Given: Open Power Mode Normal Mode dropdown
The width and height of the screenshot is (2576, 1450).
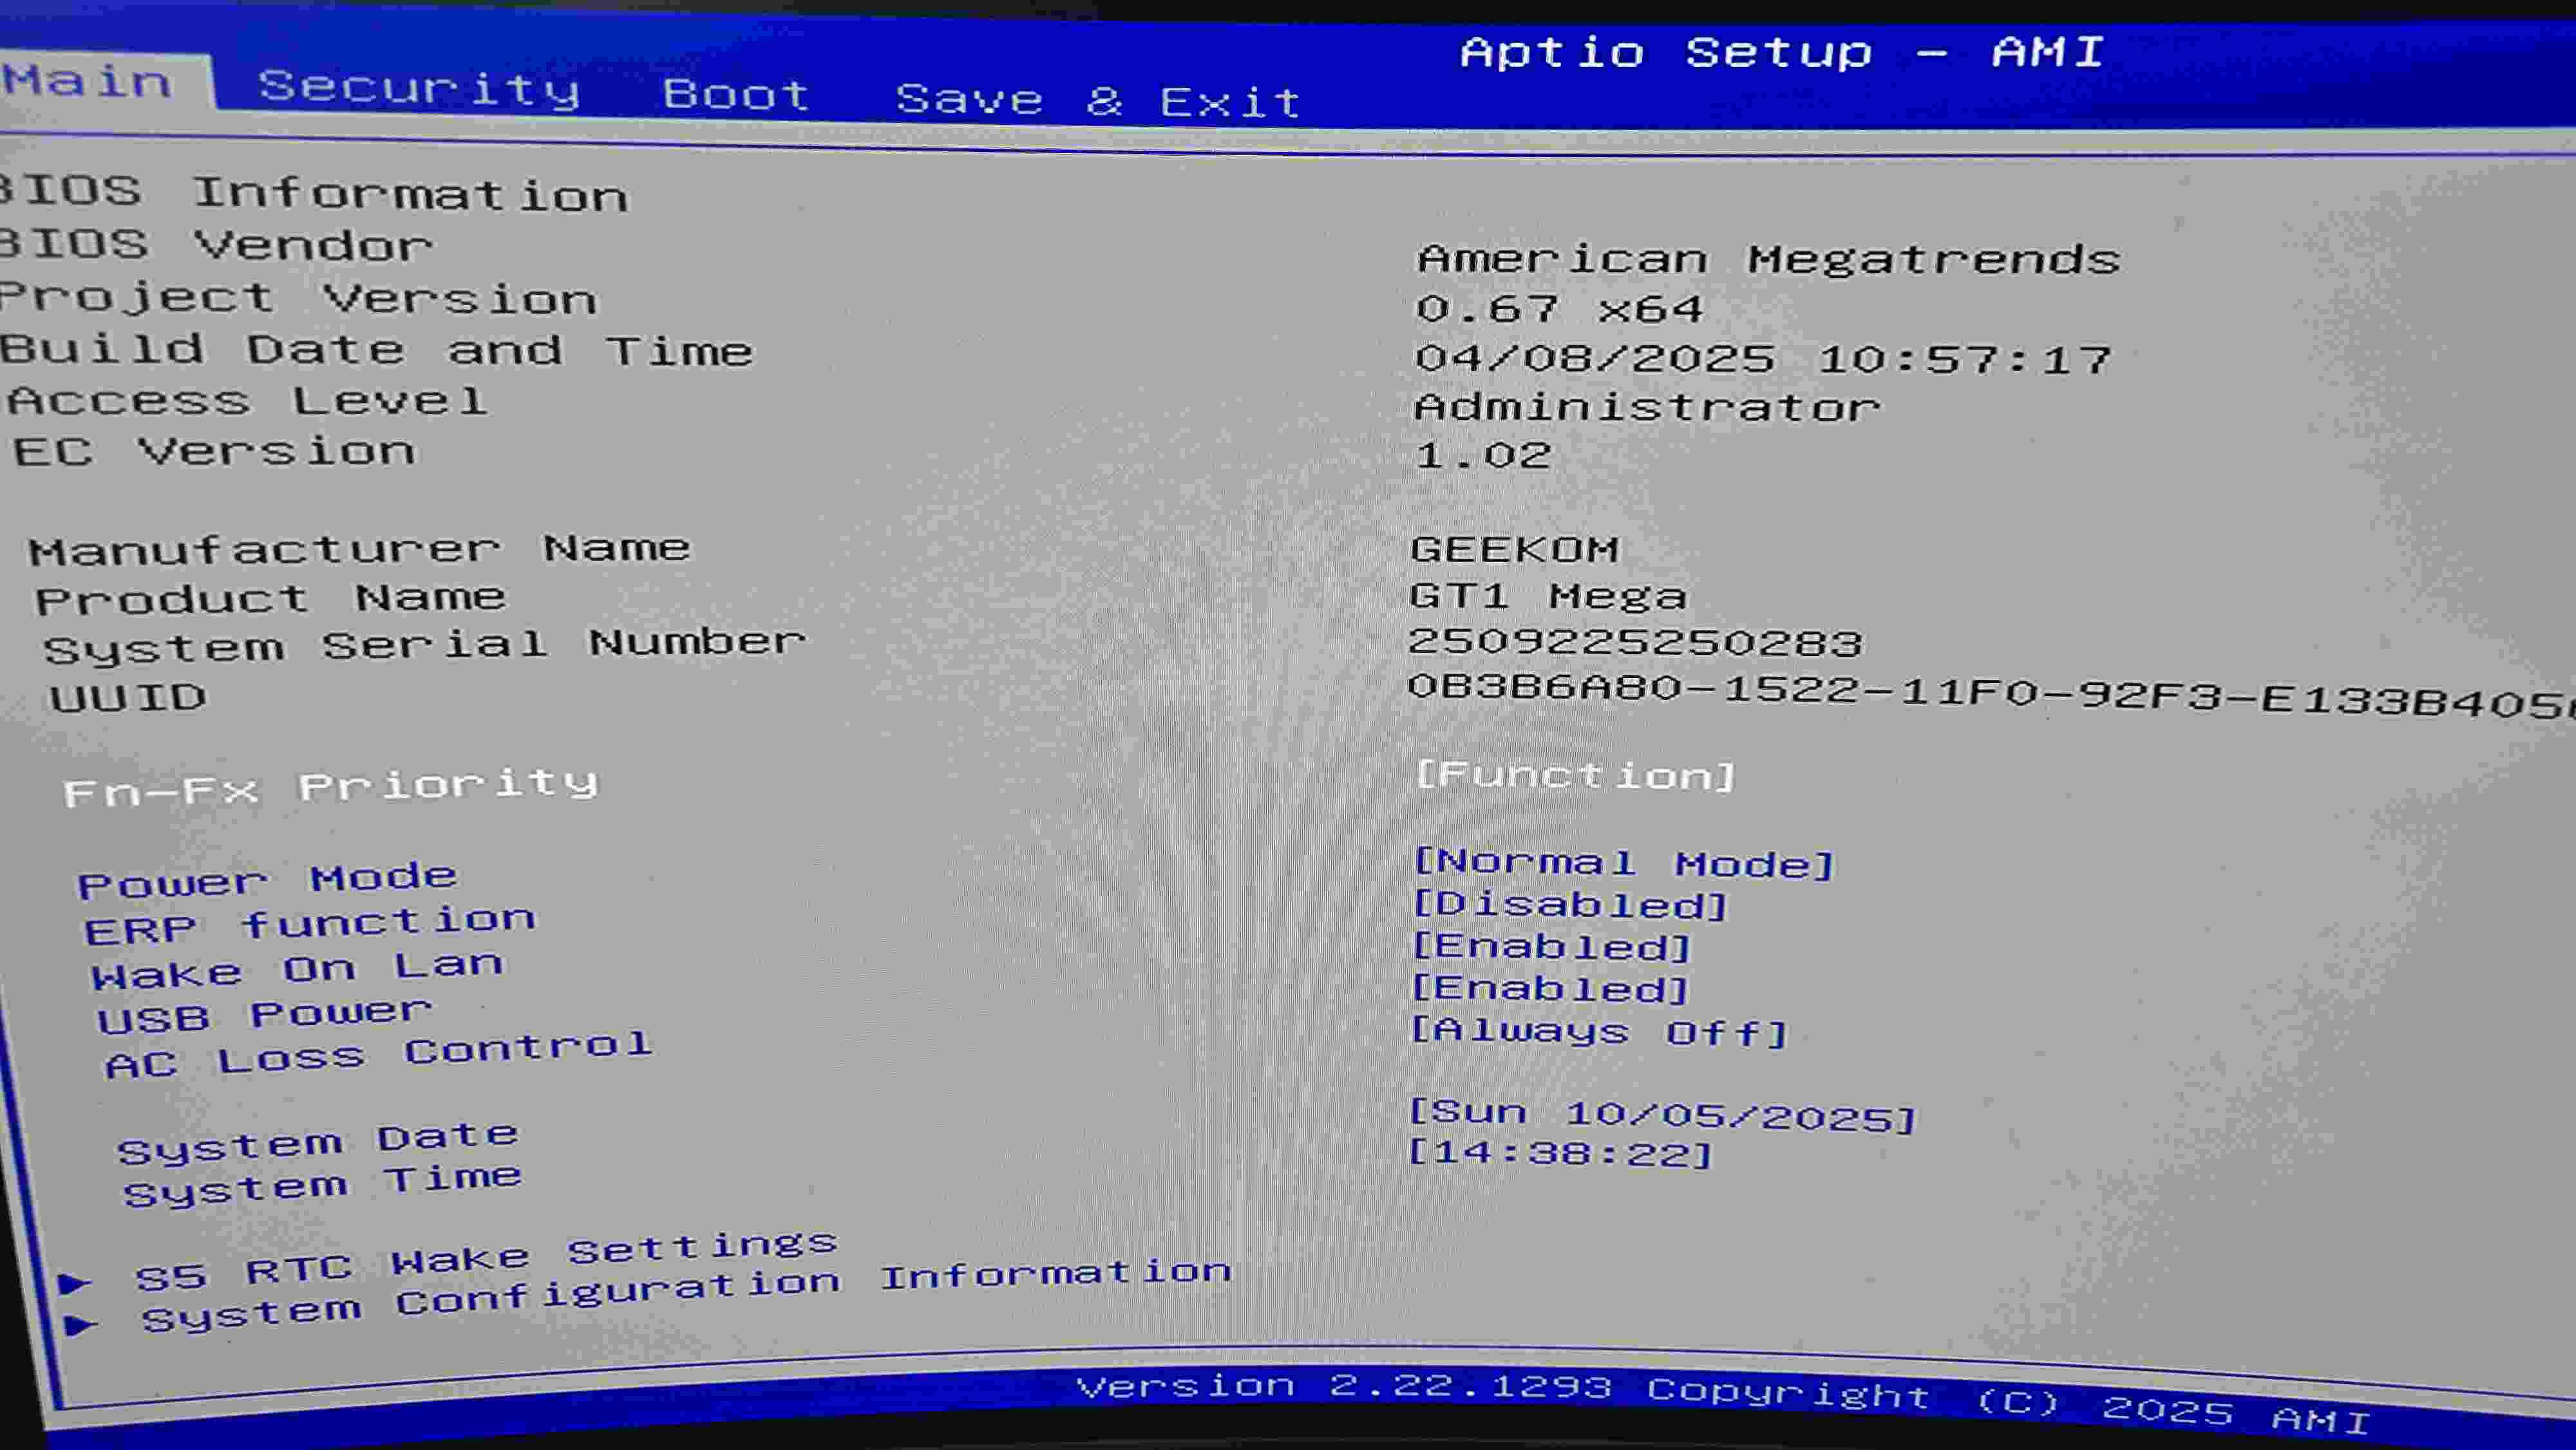Looking at the screenshot, I should click(1624, 863).
